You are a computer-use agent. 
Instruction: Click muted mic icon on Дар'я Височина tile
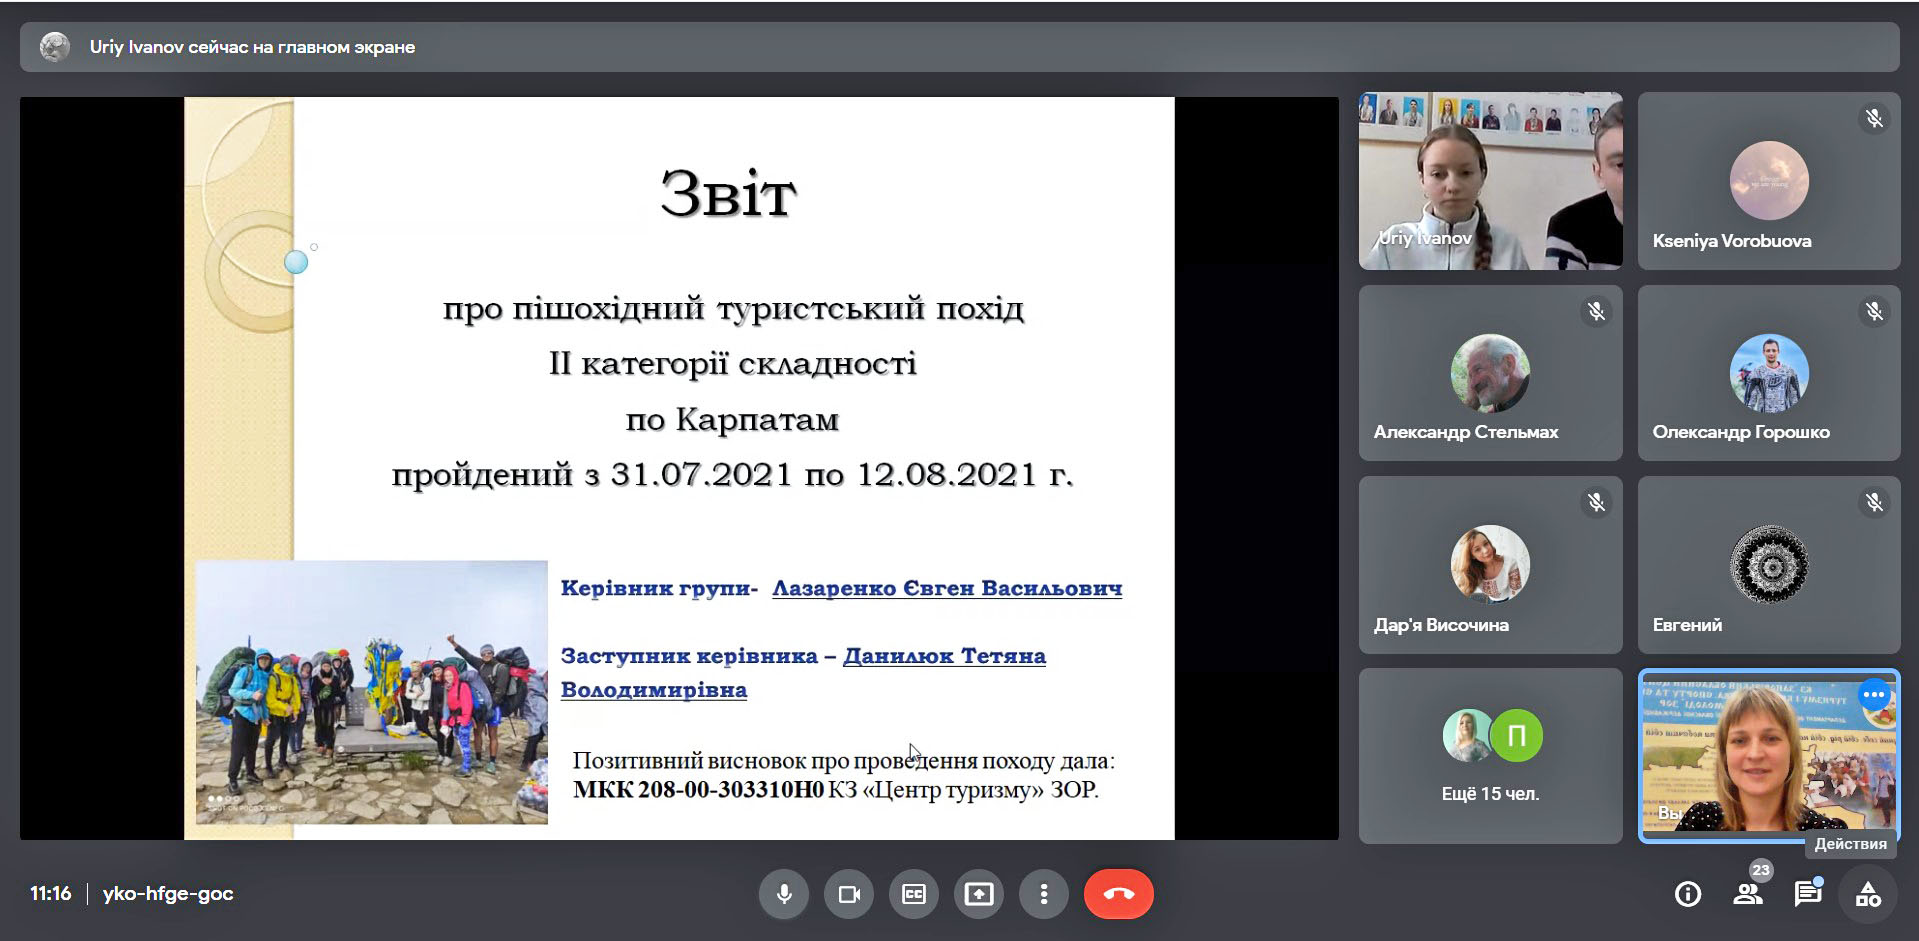coord(1596,502)
